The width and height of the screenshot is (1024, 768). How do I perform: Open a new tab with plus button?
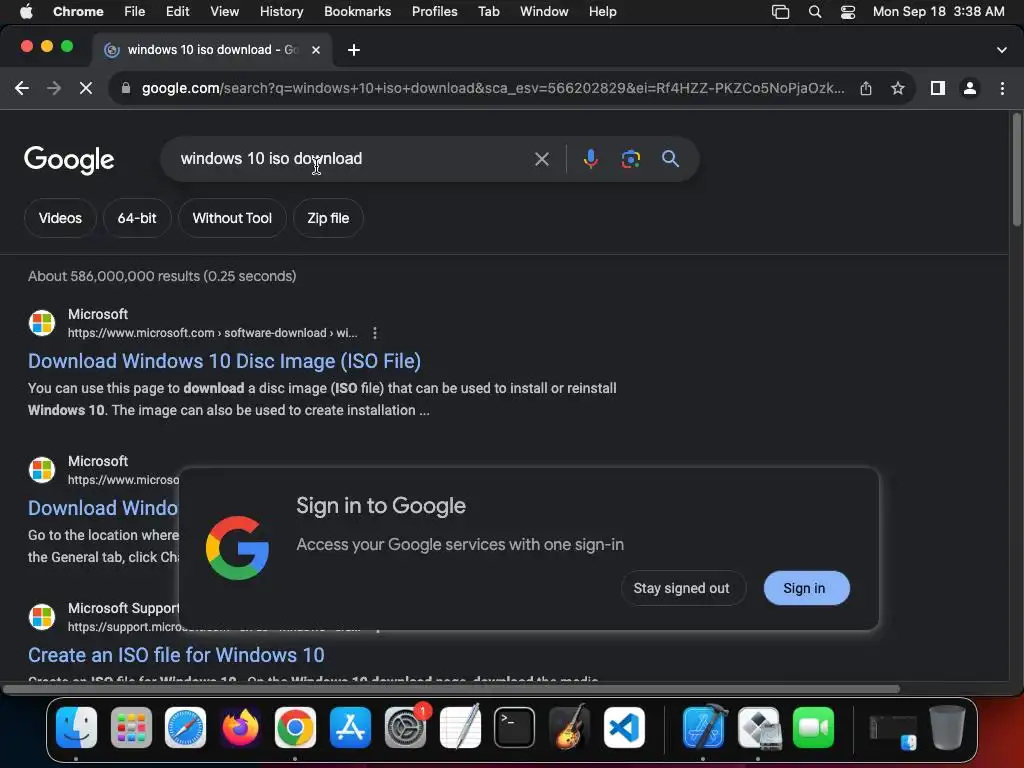[354, 50]
